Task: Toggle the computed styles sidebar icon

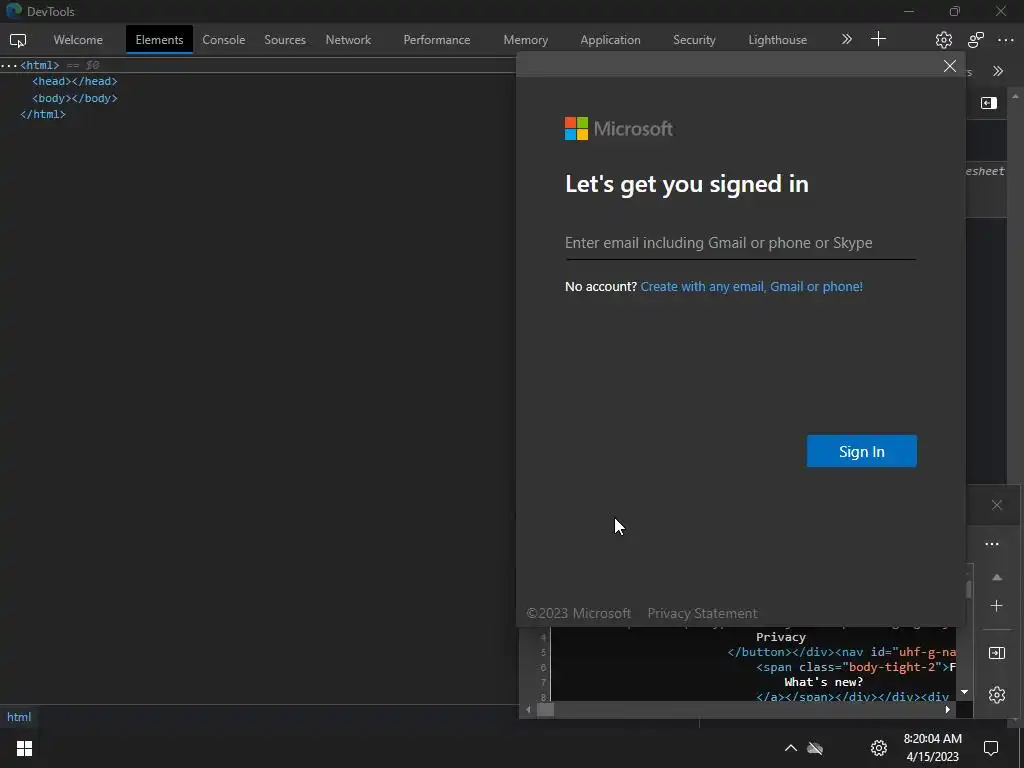Action: (x=989, y=103)
